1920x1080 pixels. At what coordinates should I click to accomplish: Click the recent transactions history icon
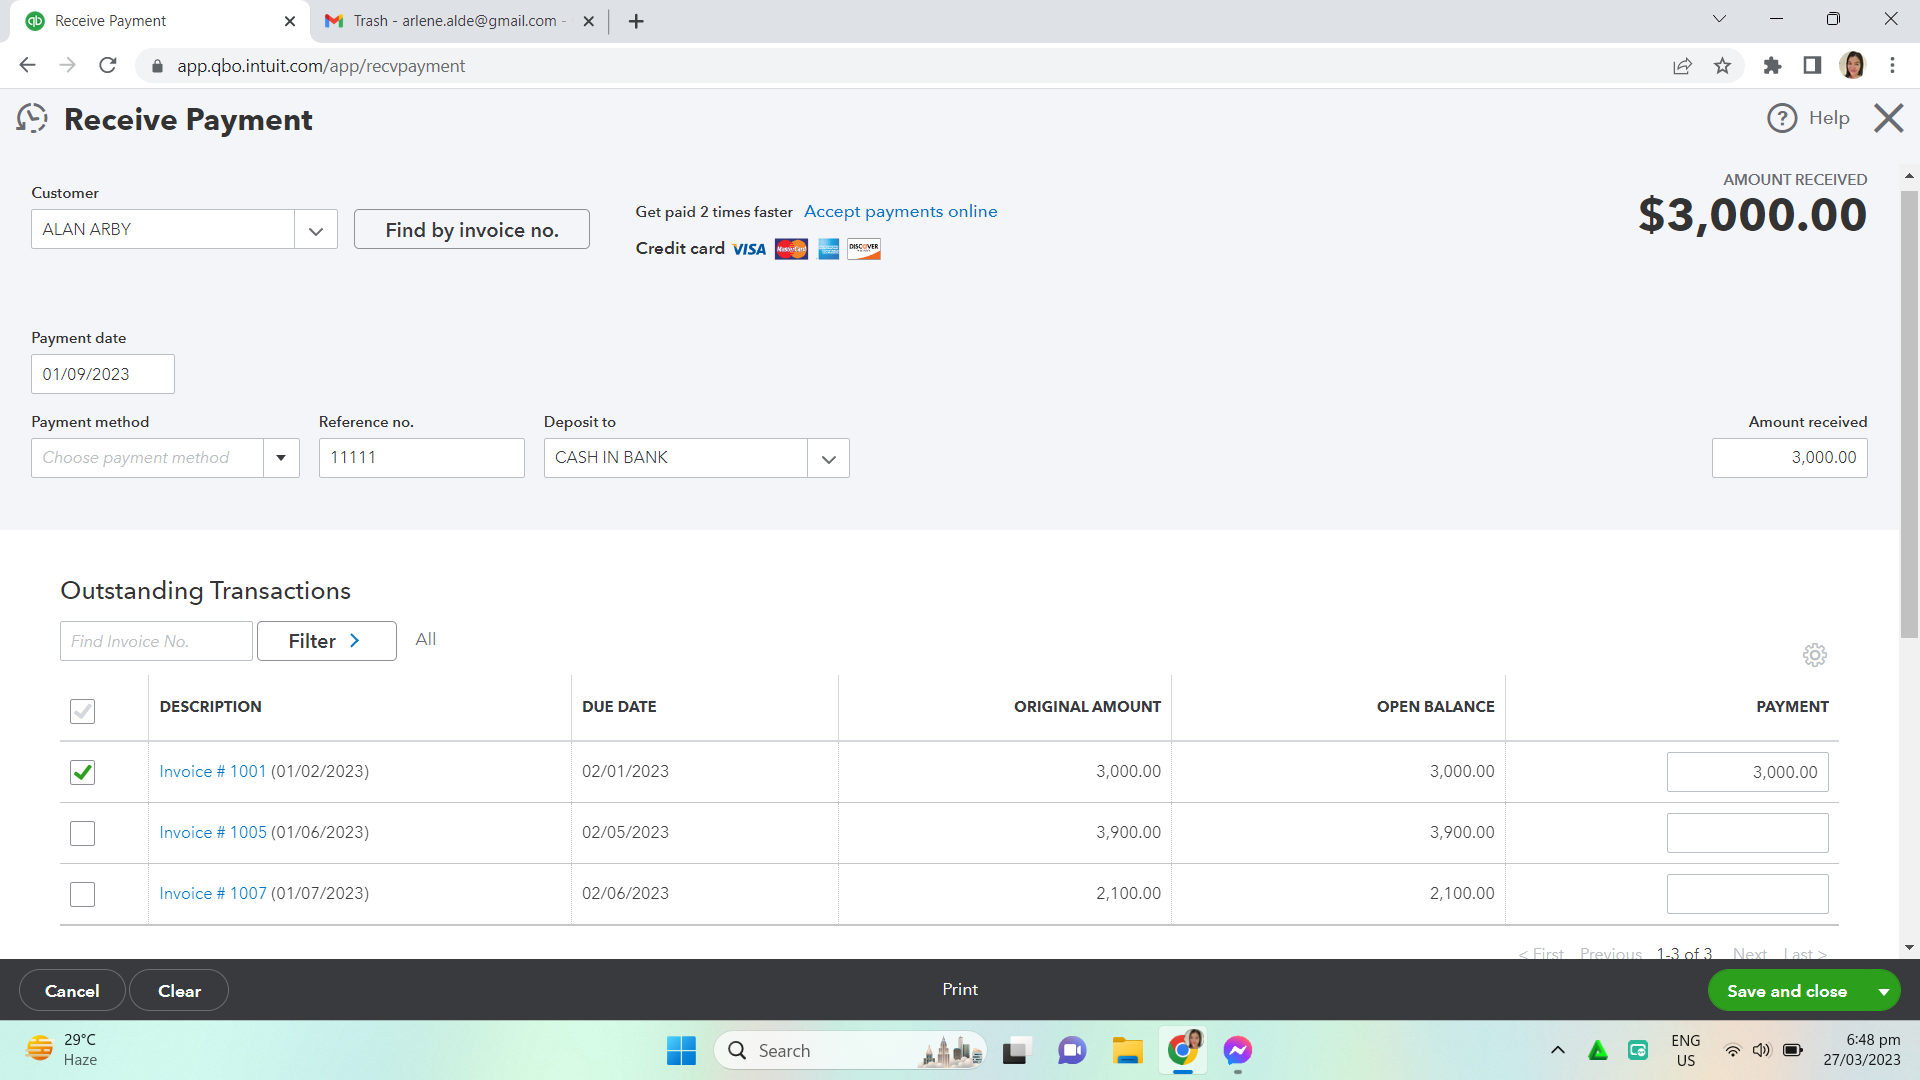[x=32, y=119]
